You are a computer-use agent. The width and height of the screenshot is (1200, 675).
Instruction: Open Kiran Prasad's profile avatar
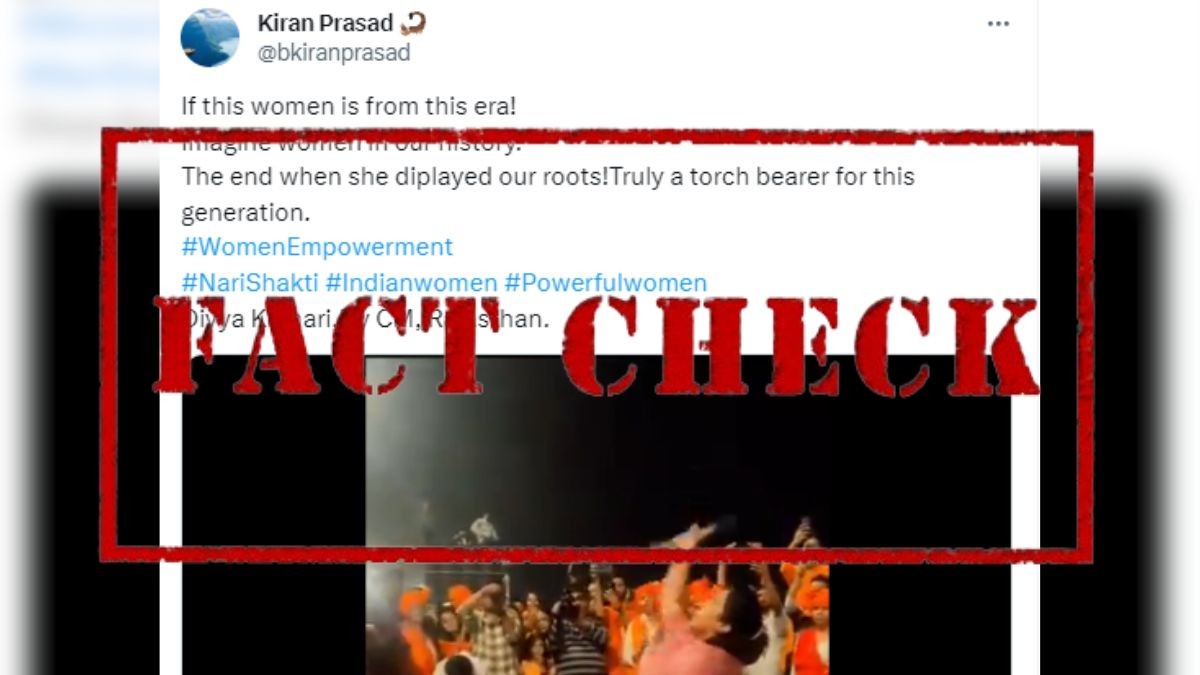[209, 37]
